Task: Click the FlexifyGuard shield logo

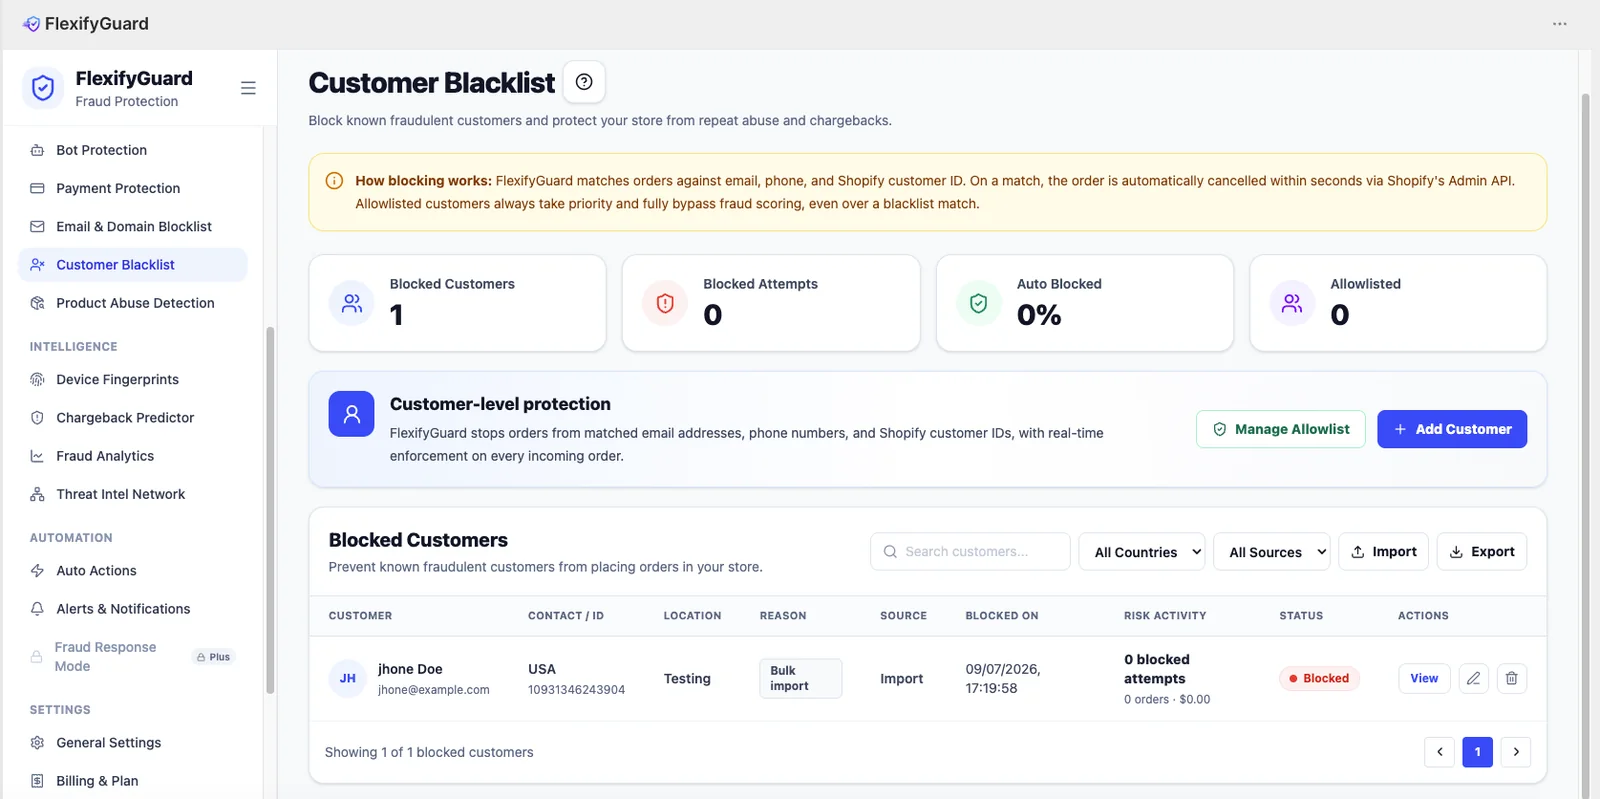Action: coord(43,88)
